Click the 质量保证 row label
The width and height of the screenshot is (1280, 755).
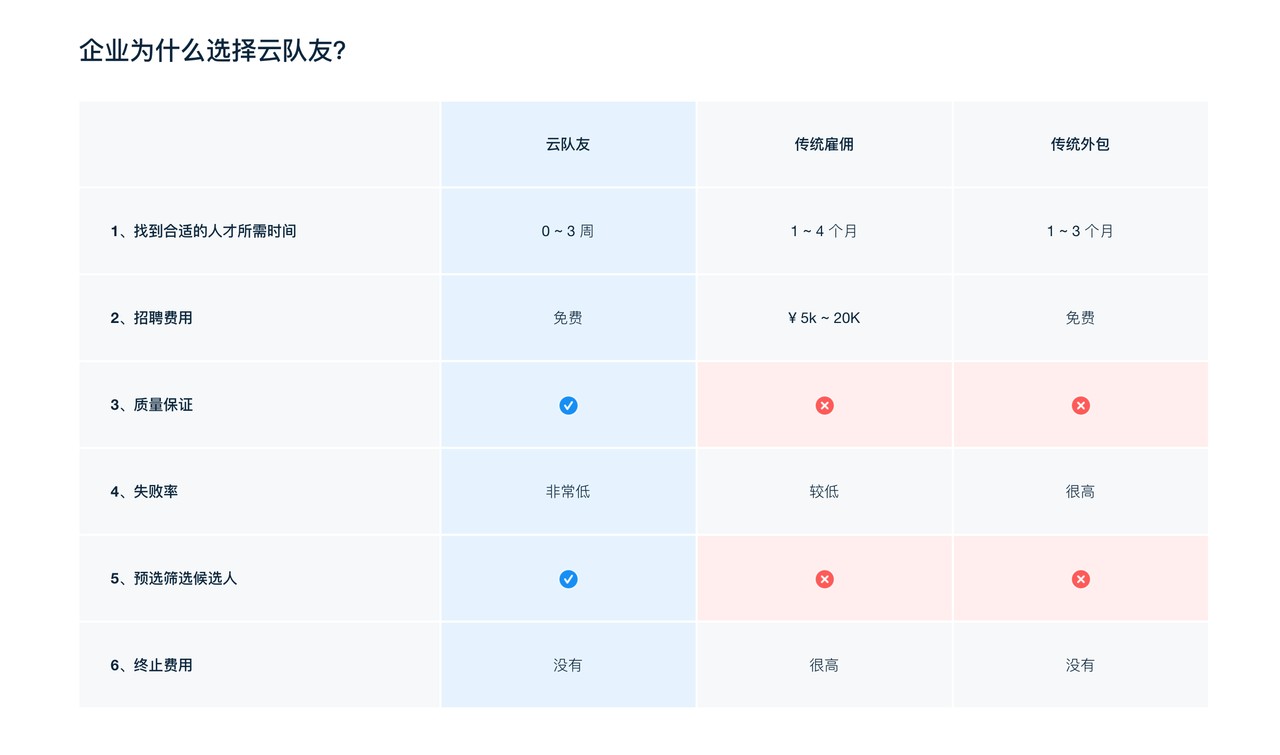151,405
